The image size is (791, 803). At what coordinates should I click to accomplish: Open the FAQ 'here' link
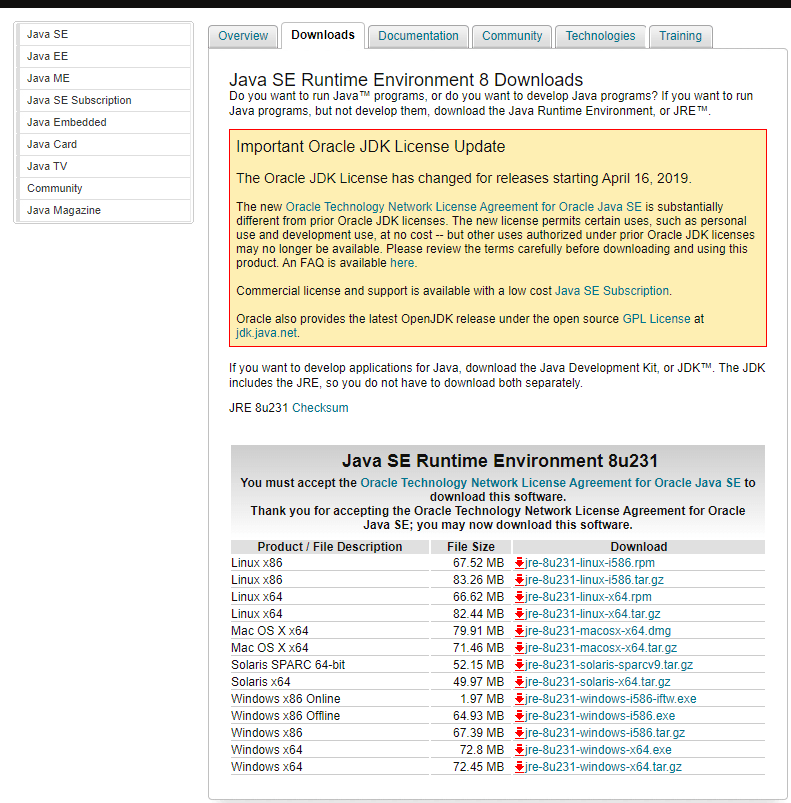[402, 263]
